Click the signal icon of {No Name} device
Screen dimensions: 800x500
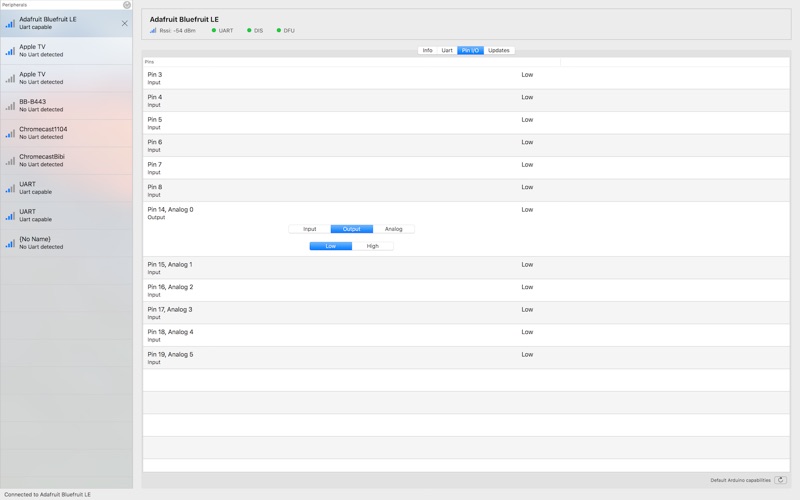(x=10, y=244)
